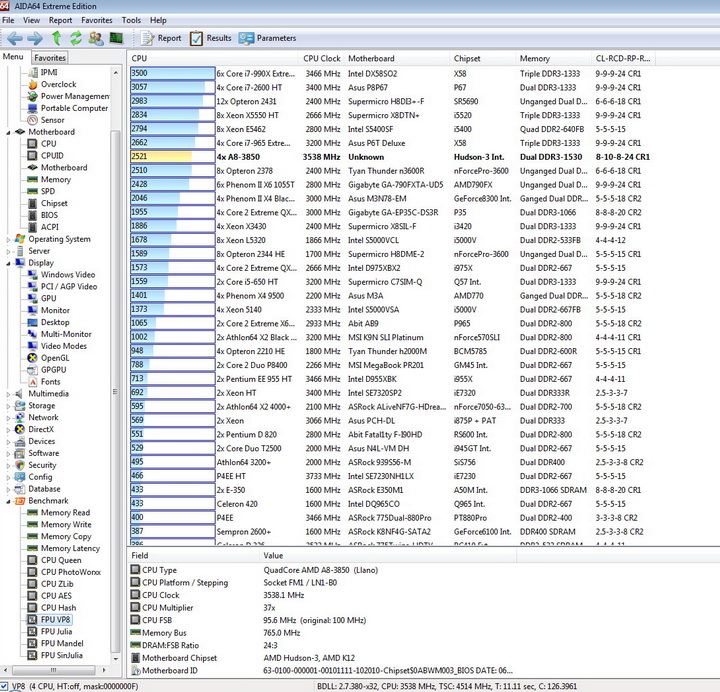Select Chipset in the tree
Image resolution: width=720 pixels, height=692 pixels.
click(54, 203)
